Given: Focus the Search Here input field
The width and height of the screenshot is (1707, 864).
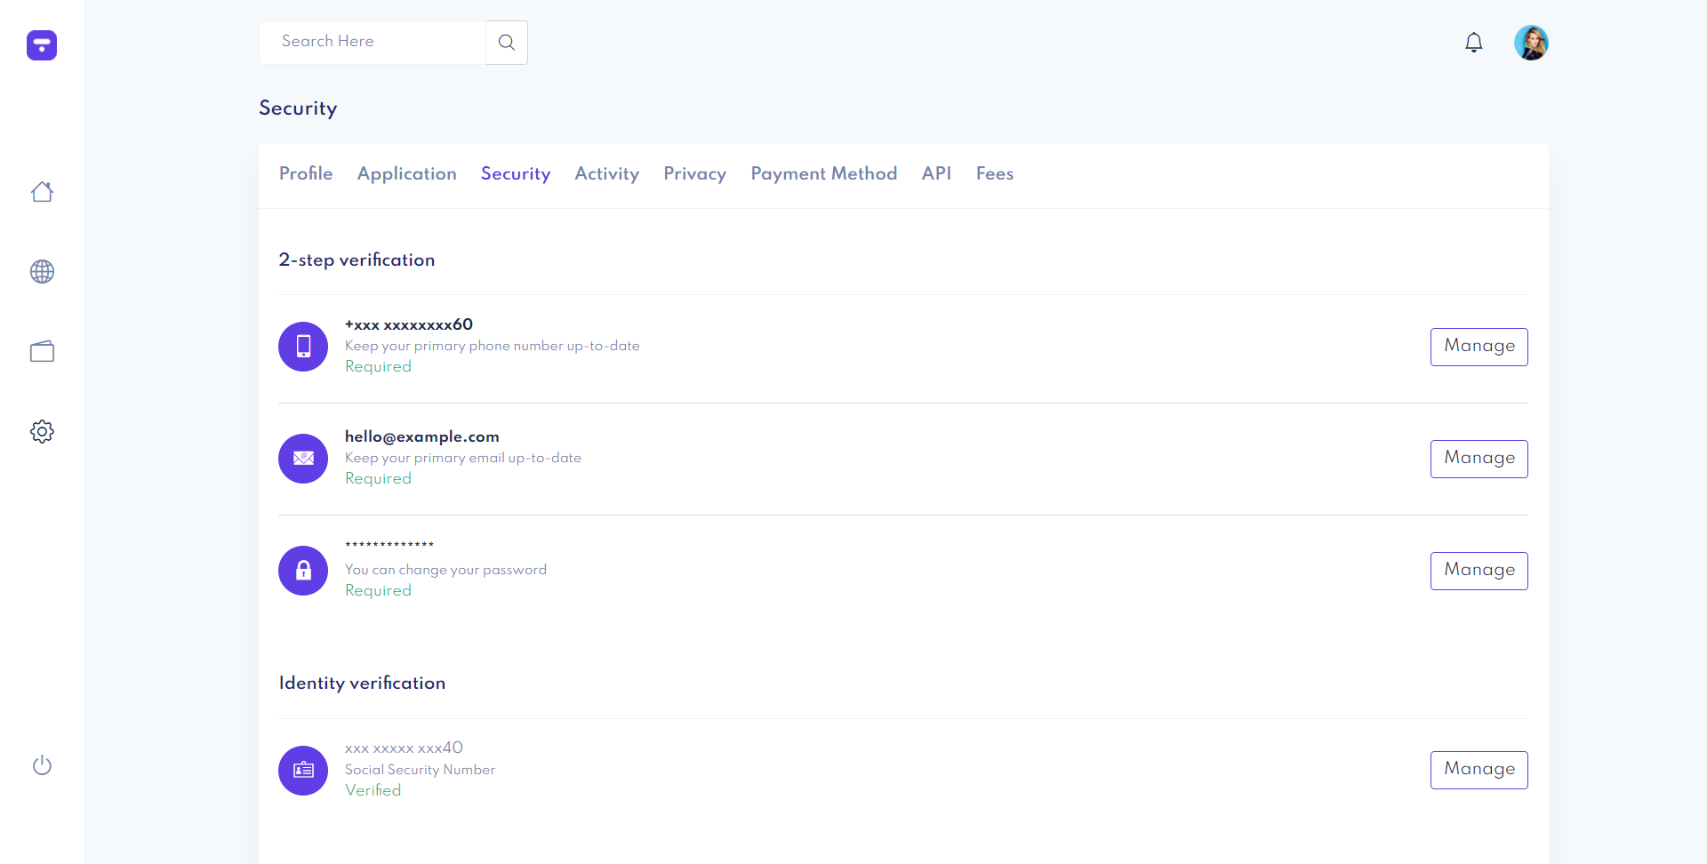Looking at the screenshot, I should tap(372, 43).
